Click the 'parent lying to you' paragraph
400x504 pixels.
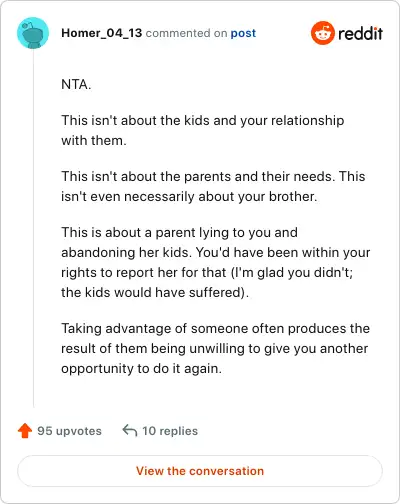[216, 262]
